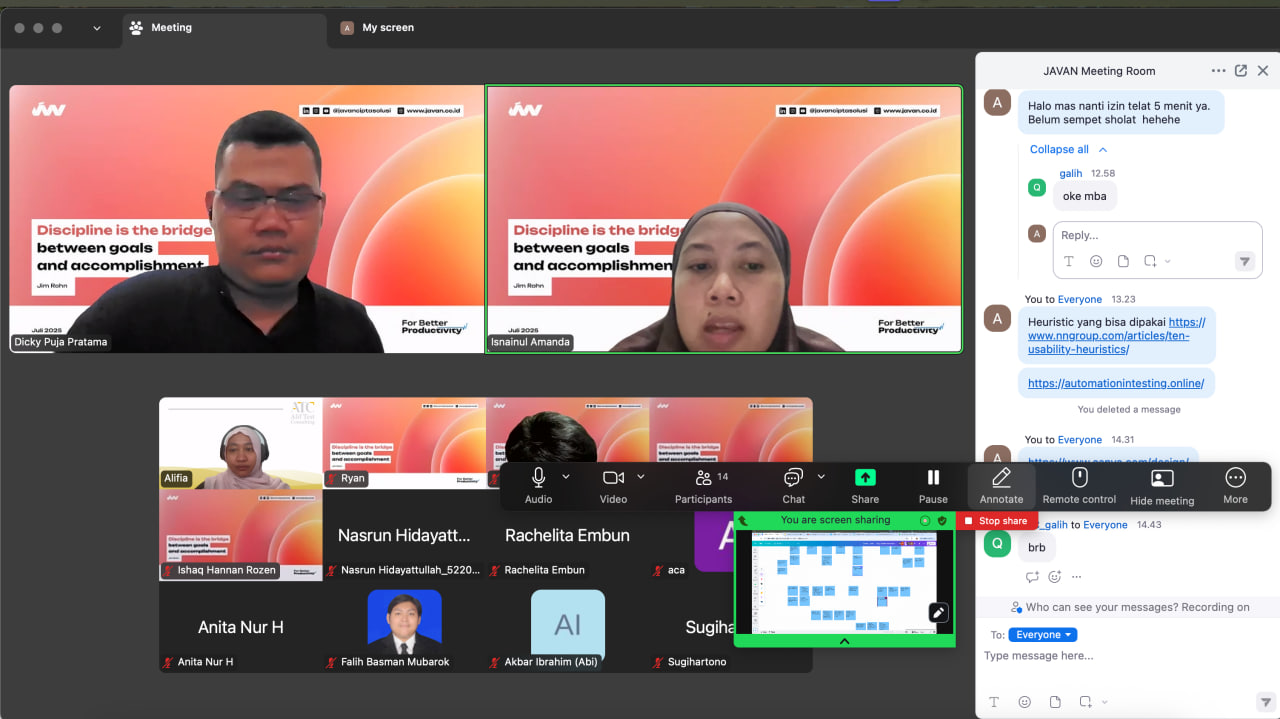
Task: Open the Everyone recipient dropdown
Action: pos(1043,635)
